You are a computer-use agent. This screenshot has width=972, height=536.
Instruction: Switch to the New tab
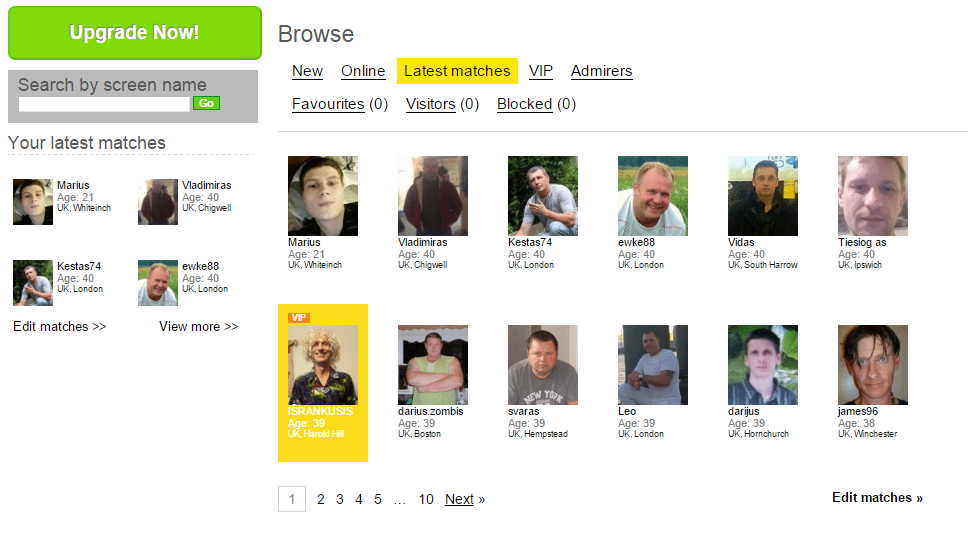pos(307,71)
